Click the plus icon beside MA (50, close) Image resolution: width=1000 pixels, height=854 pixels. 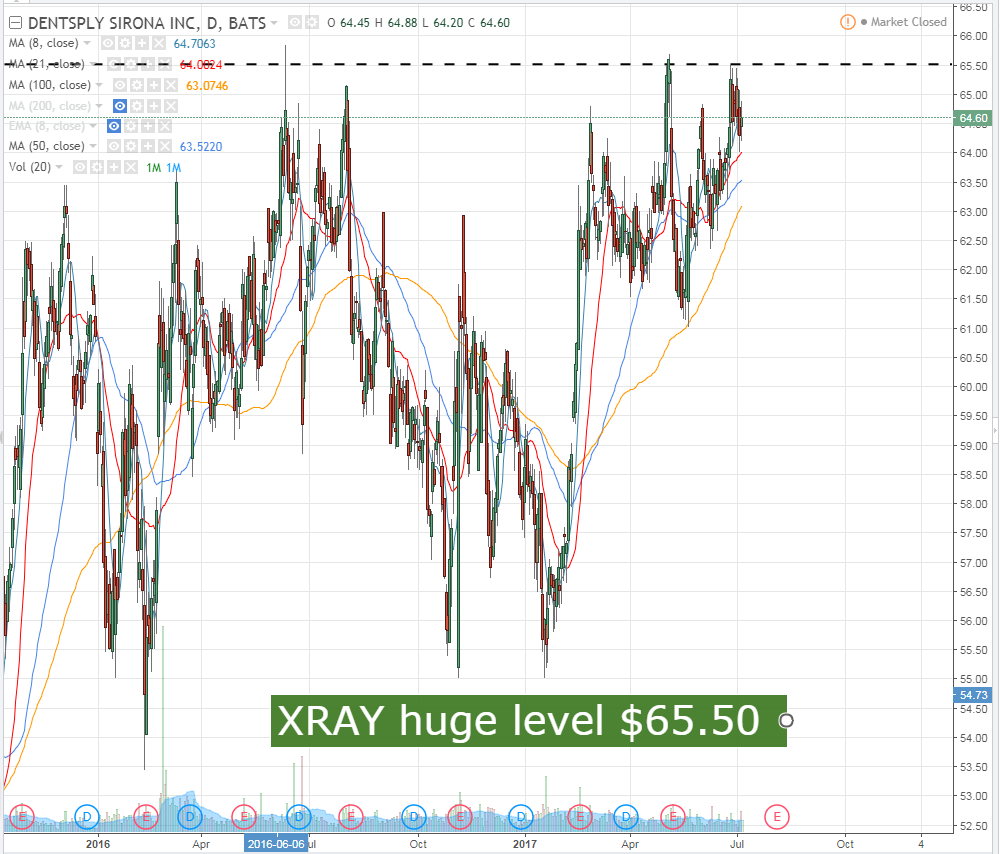click(x=148, y=146)
